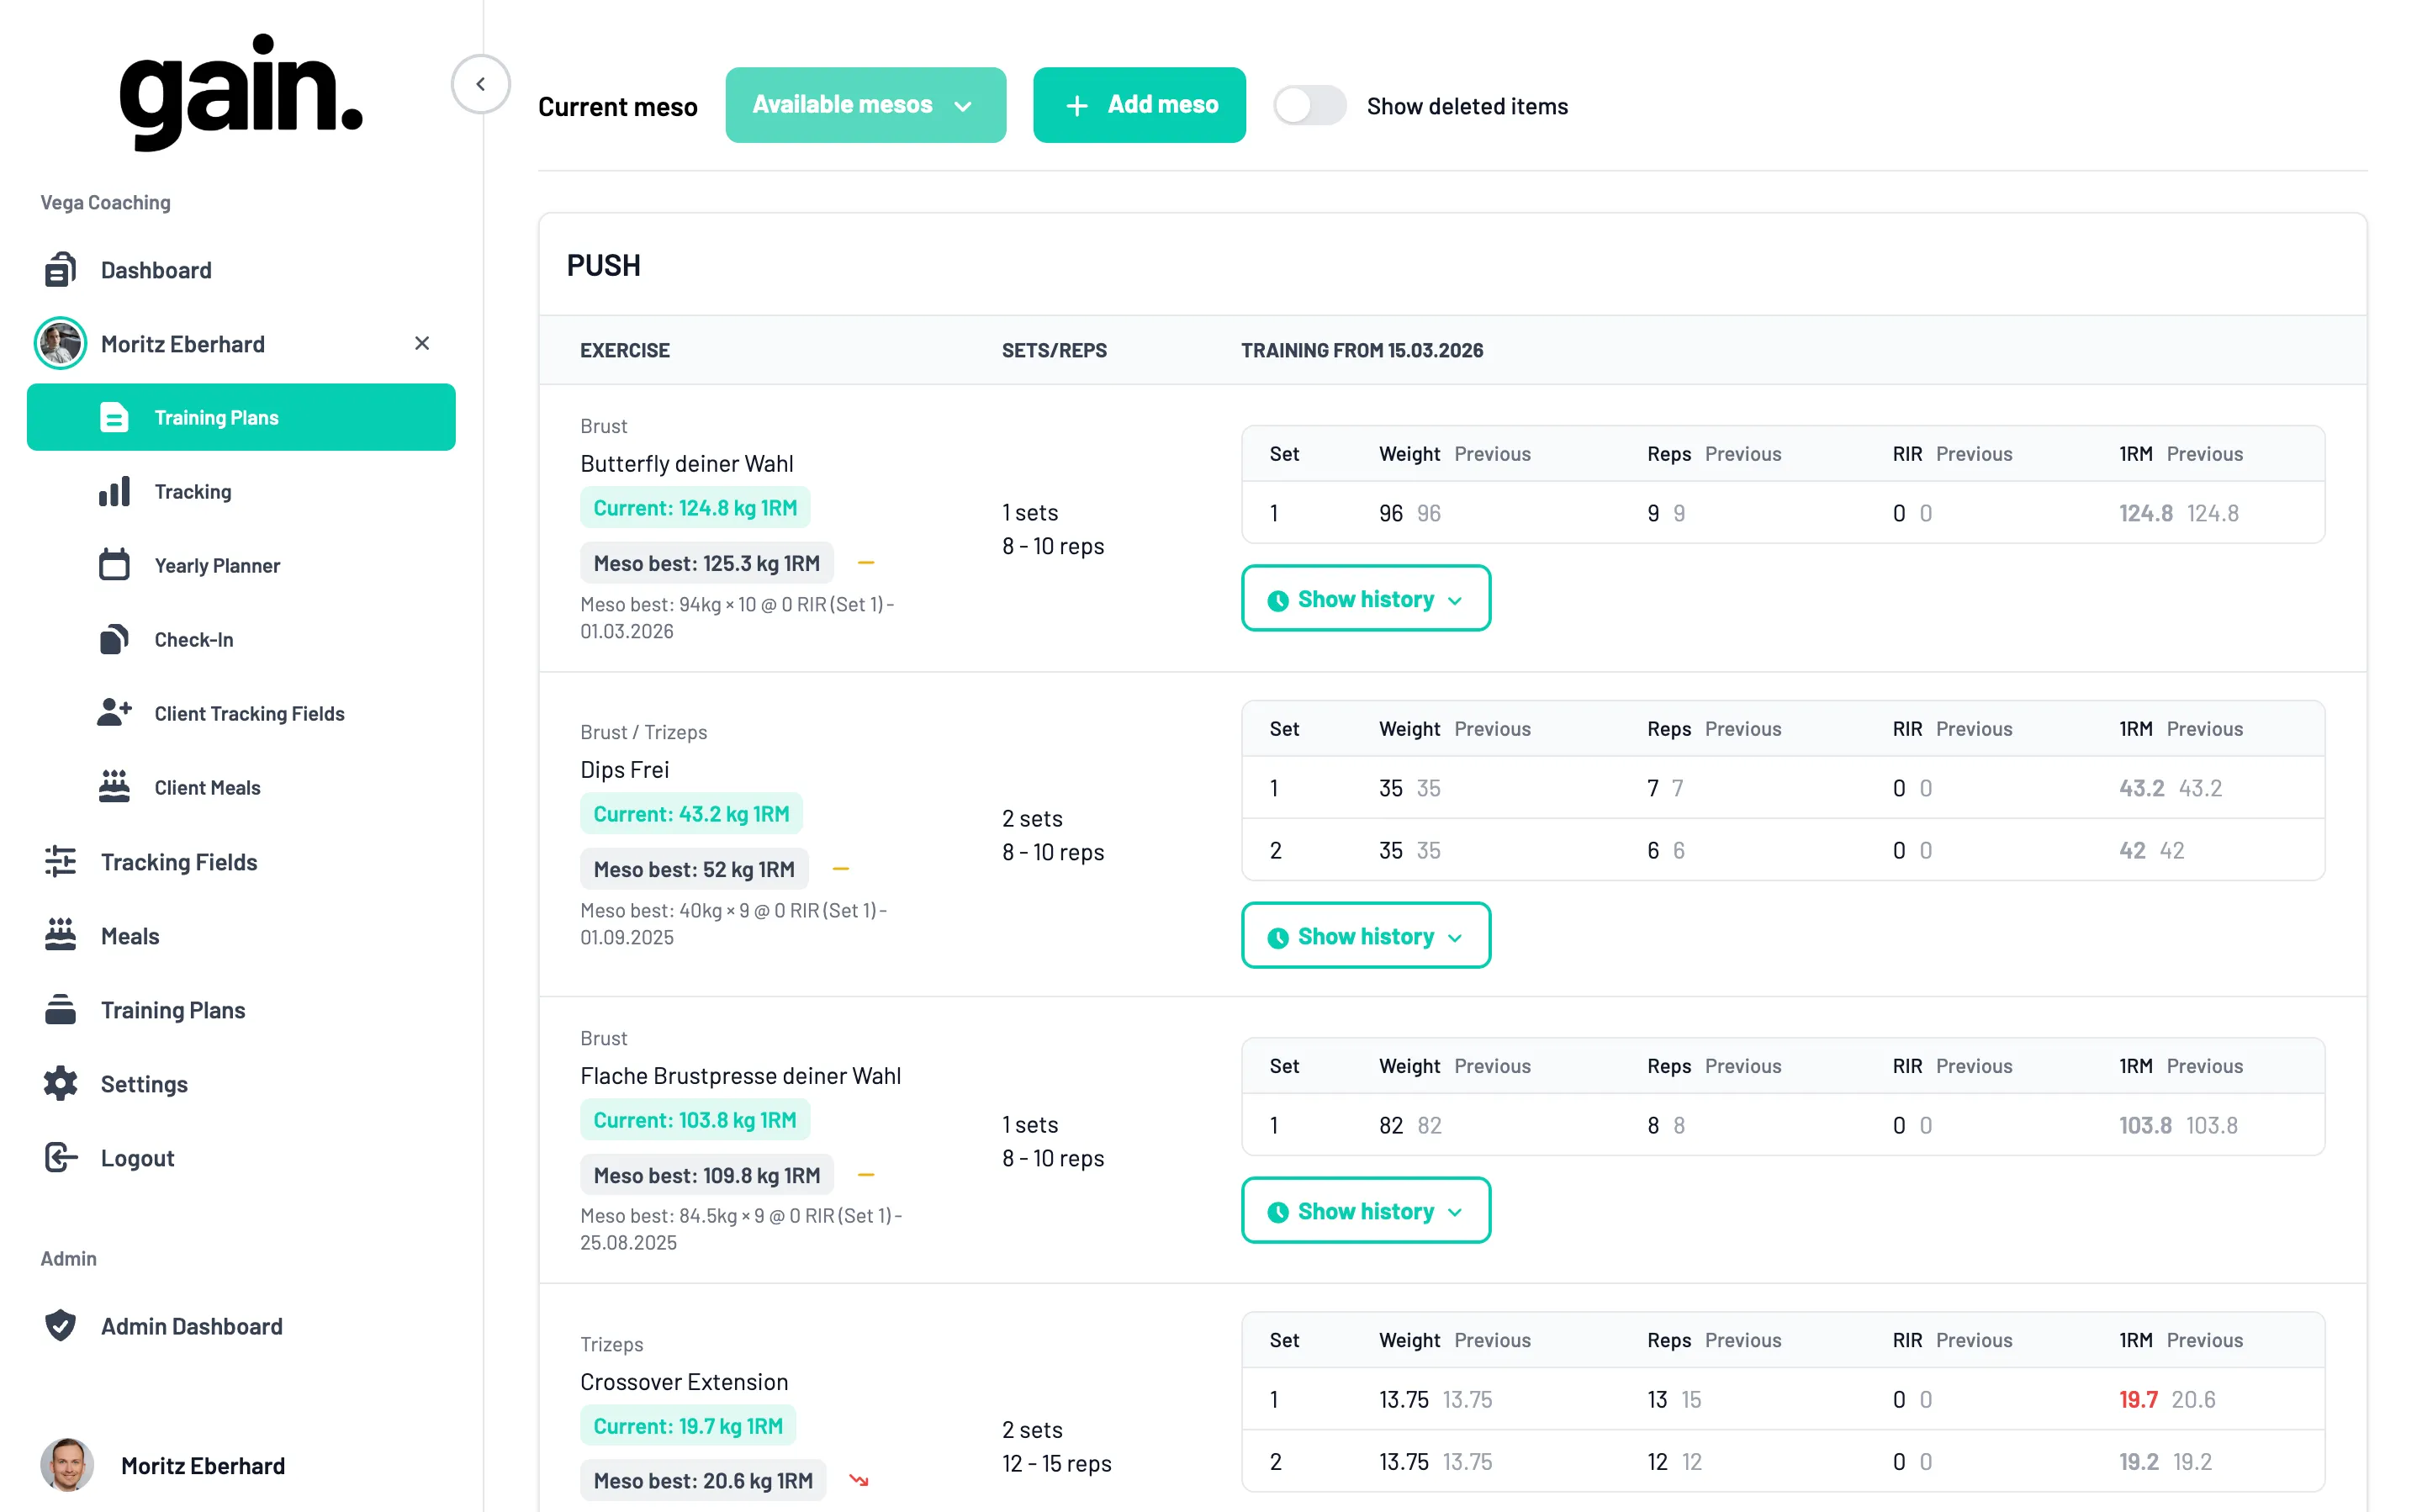Close the Moritz Eberhard client section
The image size is (2422, 1512).
[422, 343]
